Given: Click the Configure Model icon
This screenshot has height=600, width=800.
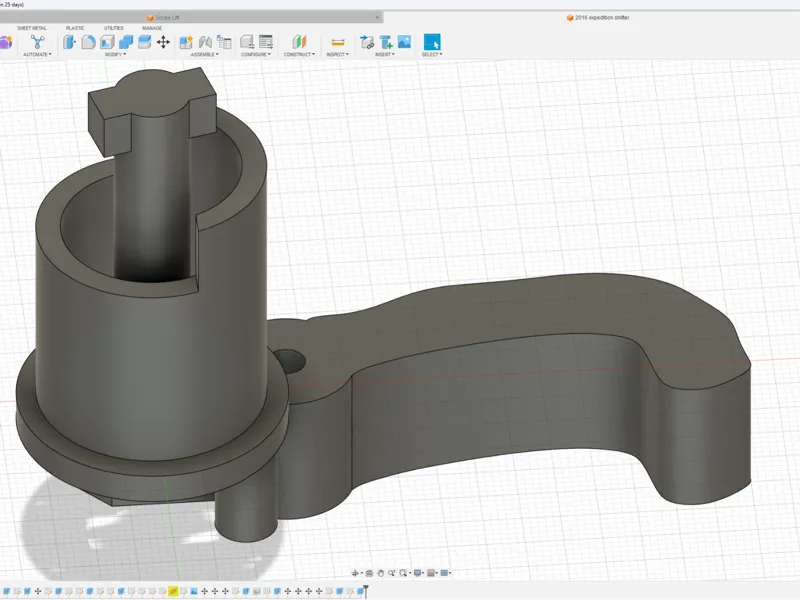Looking at the screenshot, I should pyautogui.click(x=247, y=42).
